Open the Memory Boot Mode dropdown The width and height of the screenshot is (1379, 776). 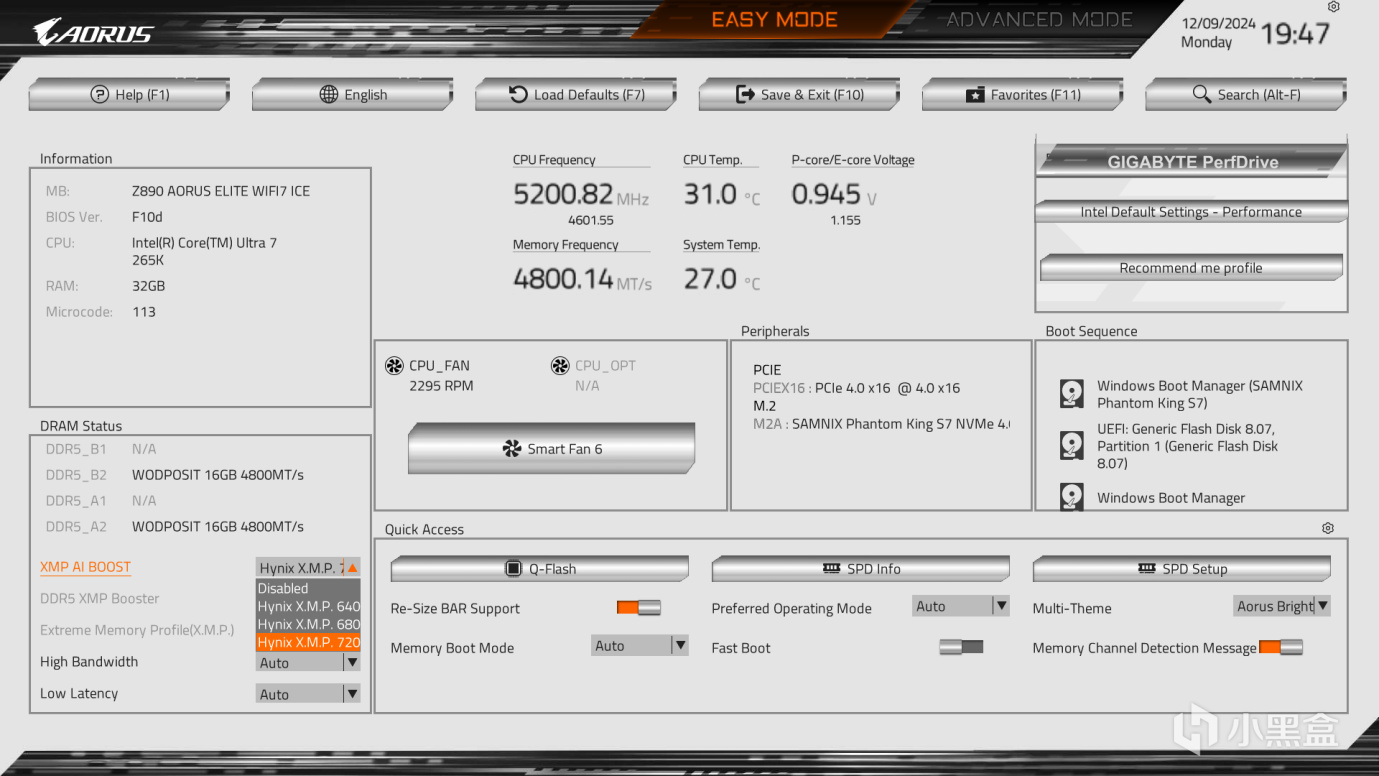pyautogui.click(x=640, y=646)
